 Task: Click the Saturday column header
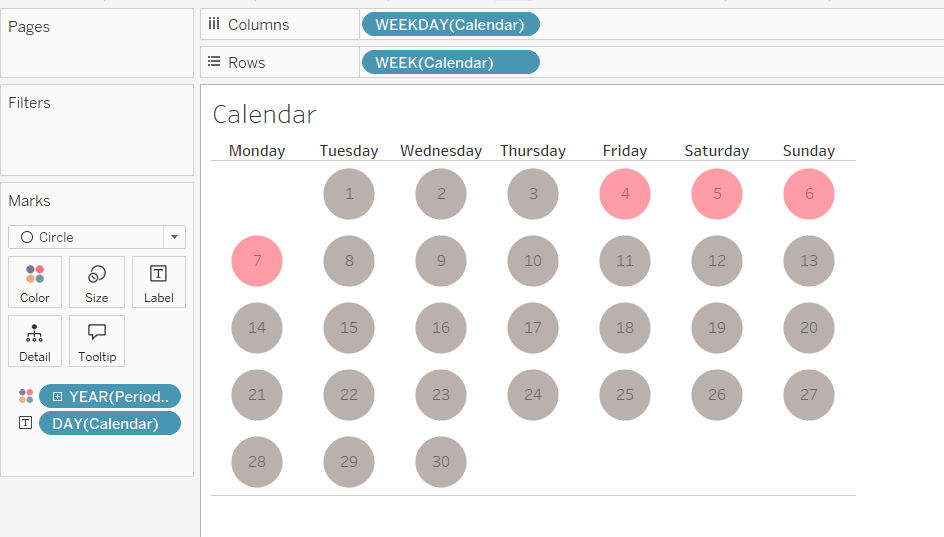coord(716,151)
